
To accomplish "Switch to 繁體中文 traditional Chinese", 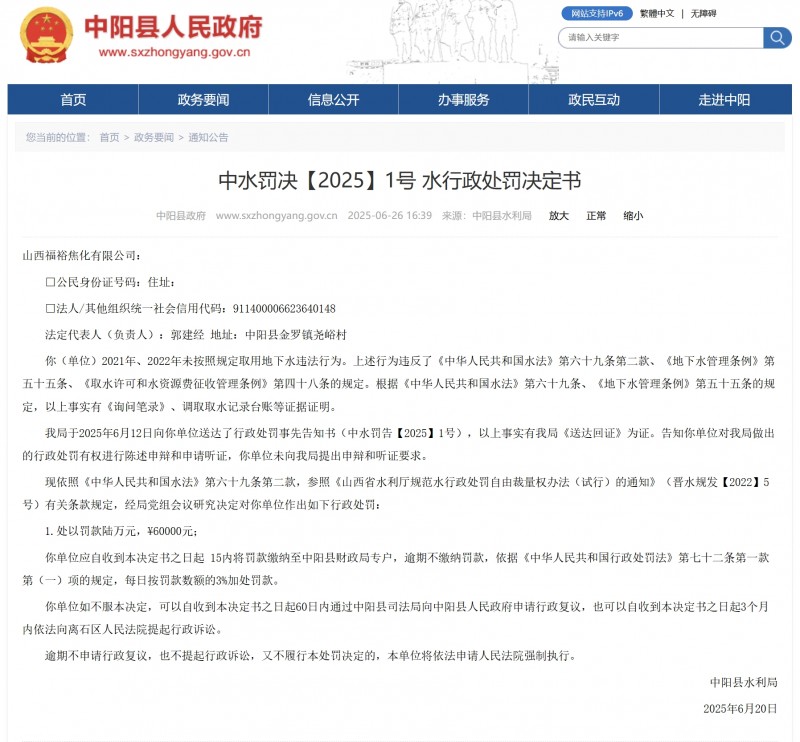I will [659, 15].
